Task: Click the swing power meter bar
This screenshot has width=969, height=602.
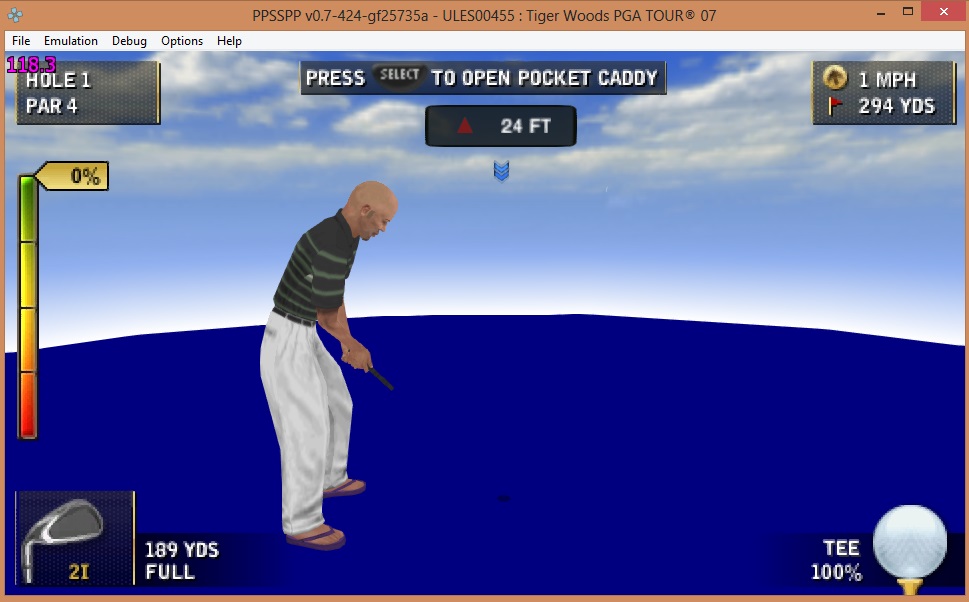Action: (x=27, y=307)
